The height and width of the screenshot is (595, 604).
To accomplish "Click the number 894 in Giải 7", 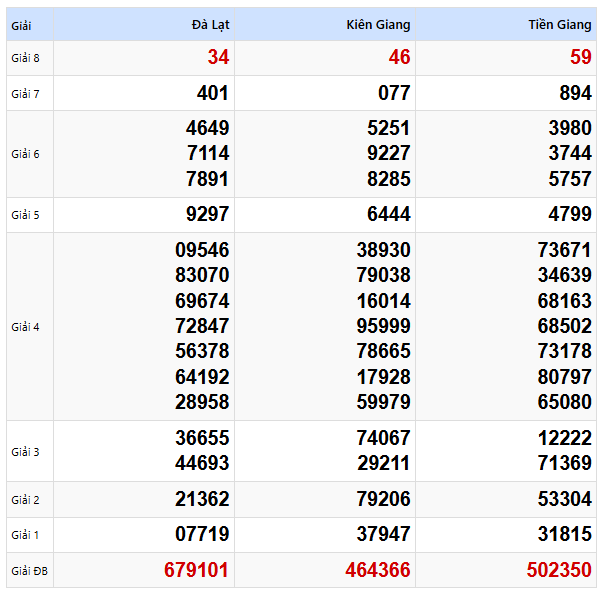I will [x=575, y=93].
